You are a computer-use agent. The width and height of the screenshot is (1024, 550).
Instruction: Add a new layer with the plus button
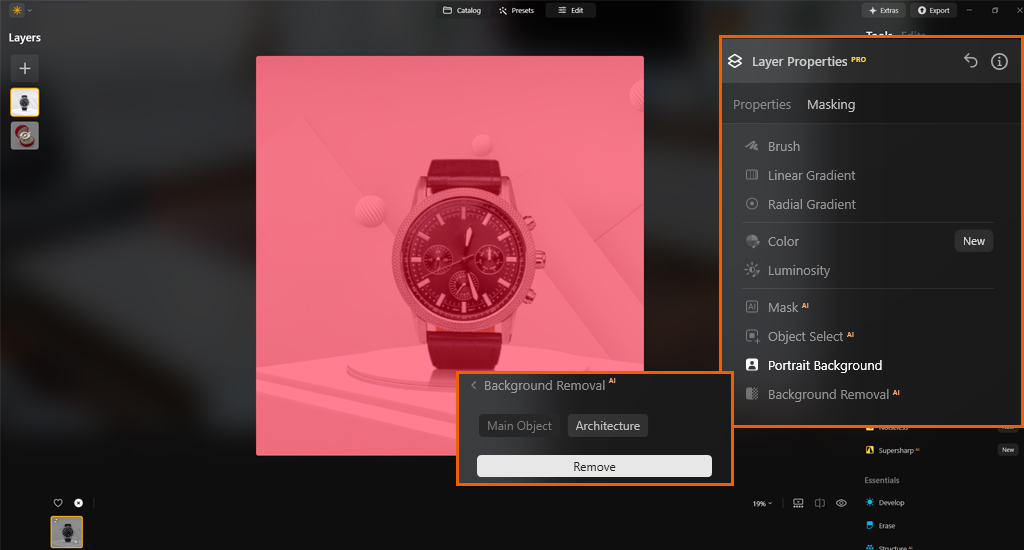click(x=25, y=68)
